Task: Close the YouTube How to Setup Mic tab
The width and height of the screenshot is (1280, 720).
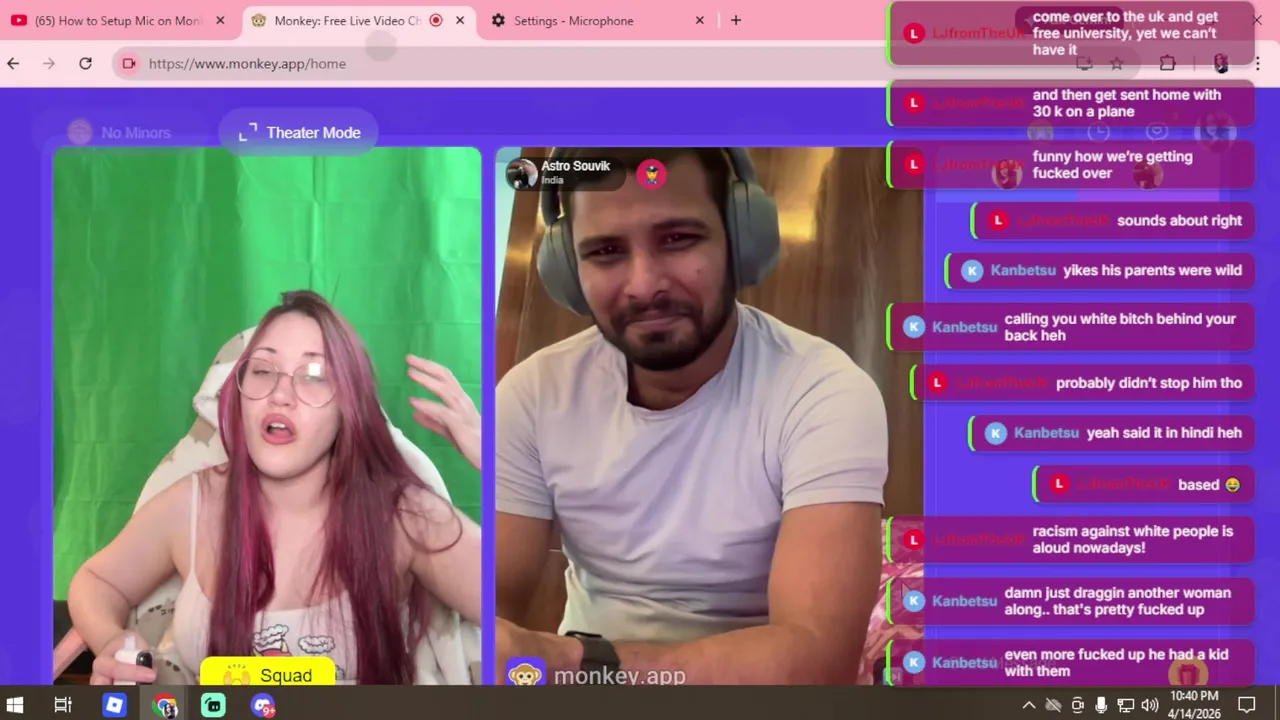Action: pos(220,20)
